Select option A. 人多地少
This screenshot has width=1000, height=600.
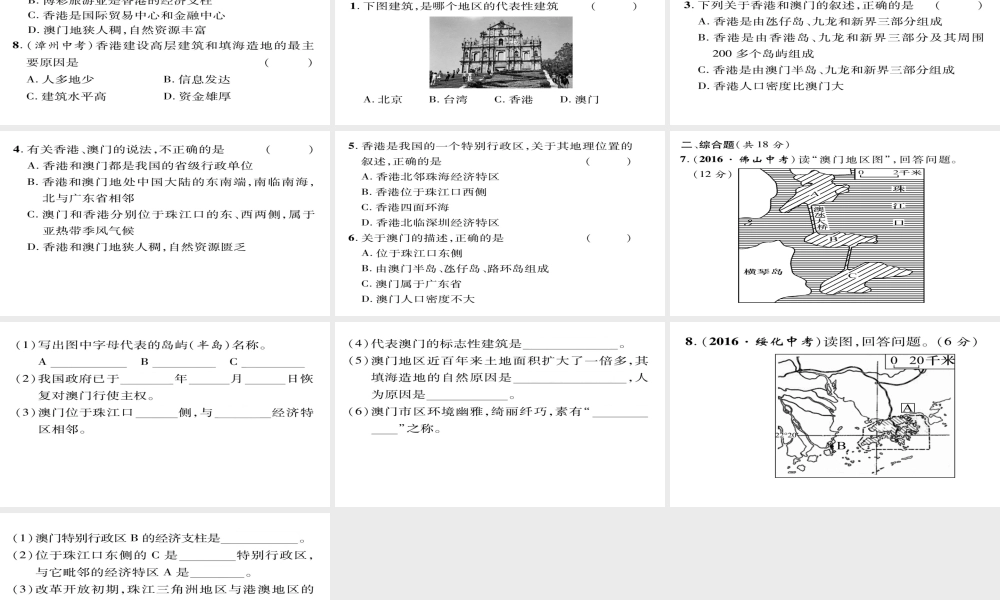pos(61,79)
